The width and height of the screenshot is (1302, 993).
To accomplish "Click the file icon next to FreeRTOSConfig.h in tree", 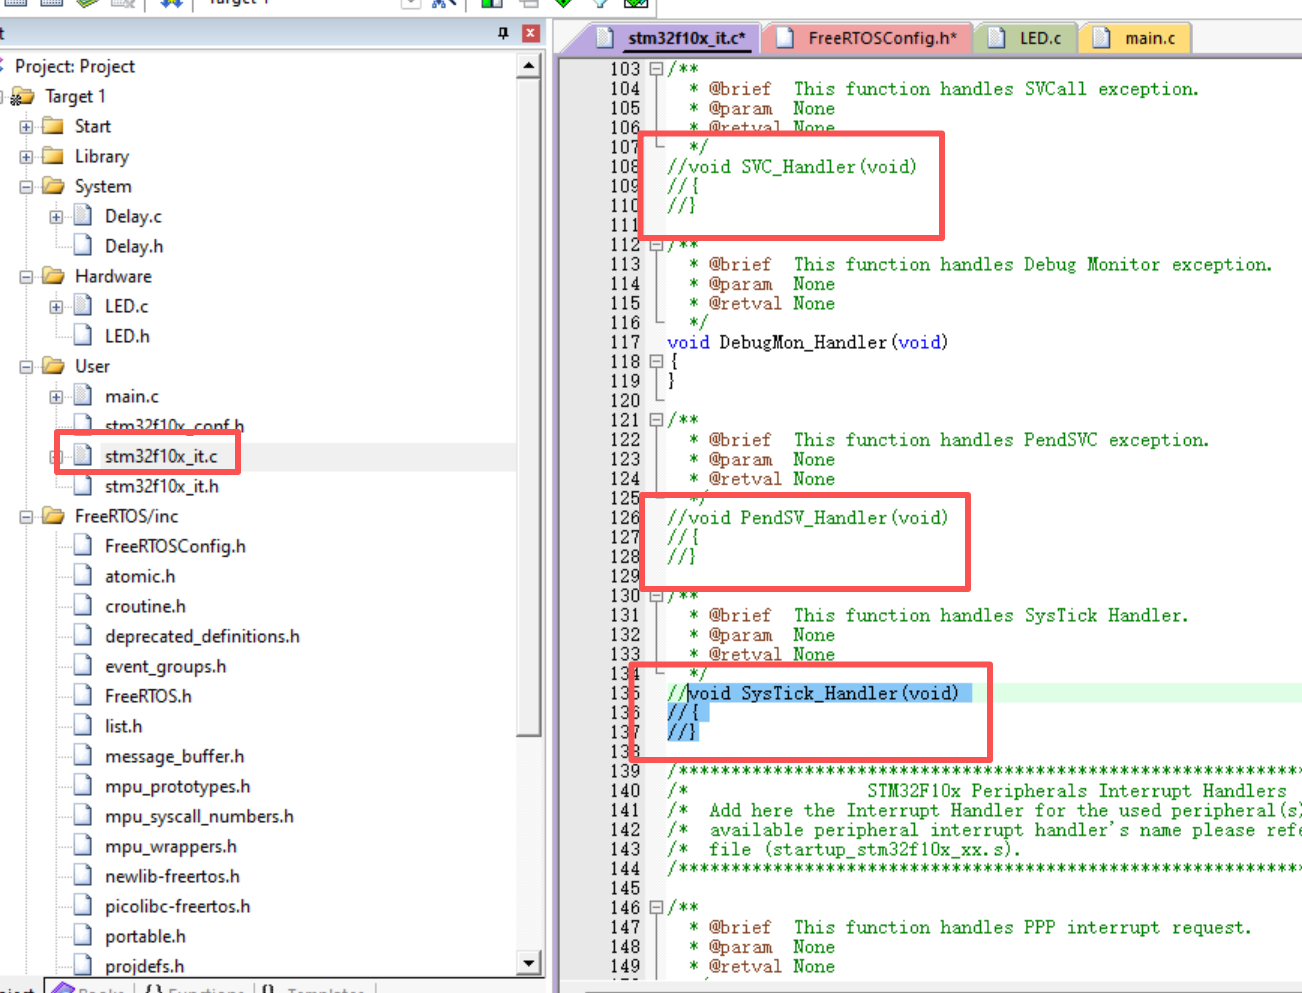I will pyautogui.click(x=84, y=546).
